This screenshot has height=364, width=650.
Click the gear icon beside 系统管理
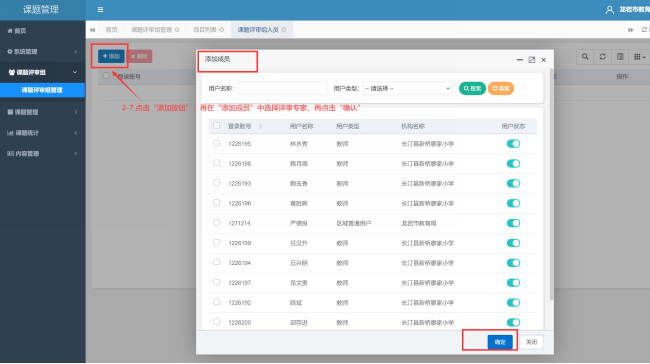click(x=10, y=51)
